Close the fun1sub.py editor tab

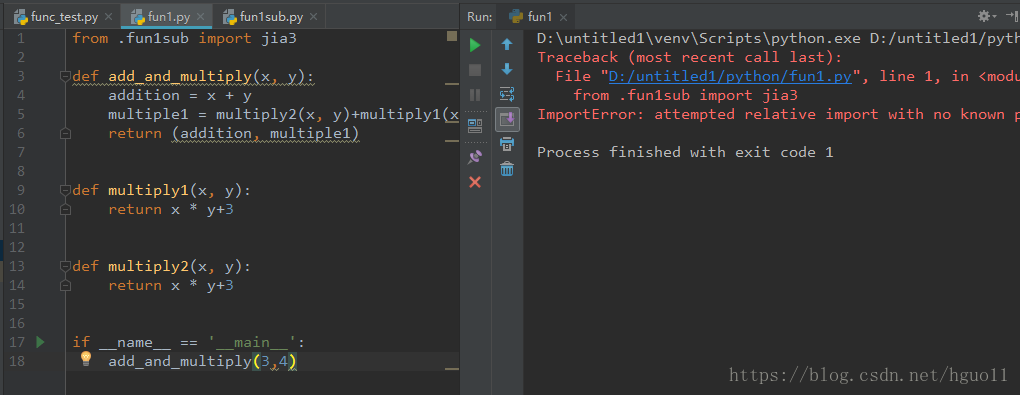315,18
